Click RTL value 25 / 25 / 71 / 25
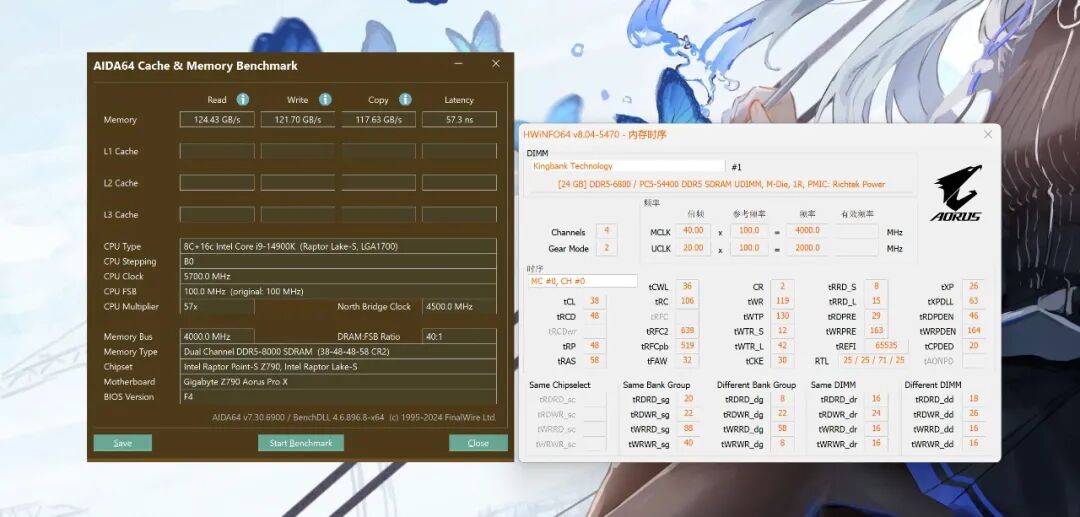 pos(873,360)
